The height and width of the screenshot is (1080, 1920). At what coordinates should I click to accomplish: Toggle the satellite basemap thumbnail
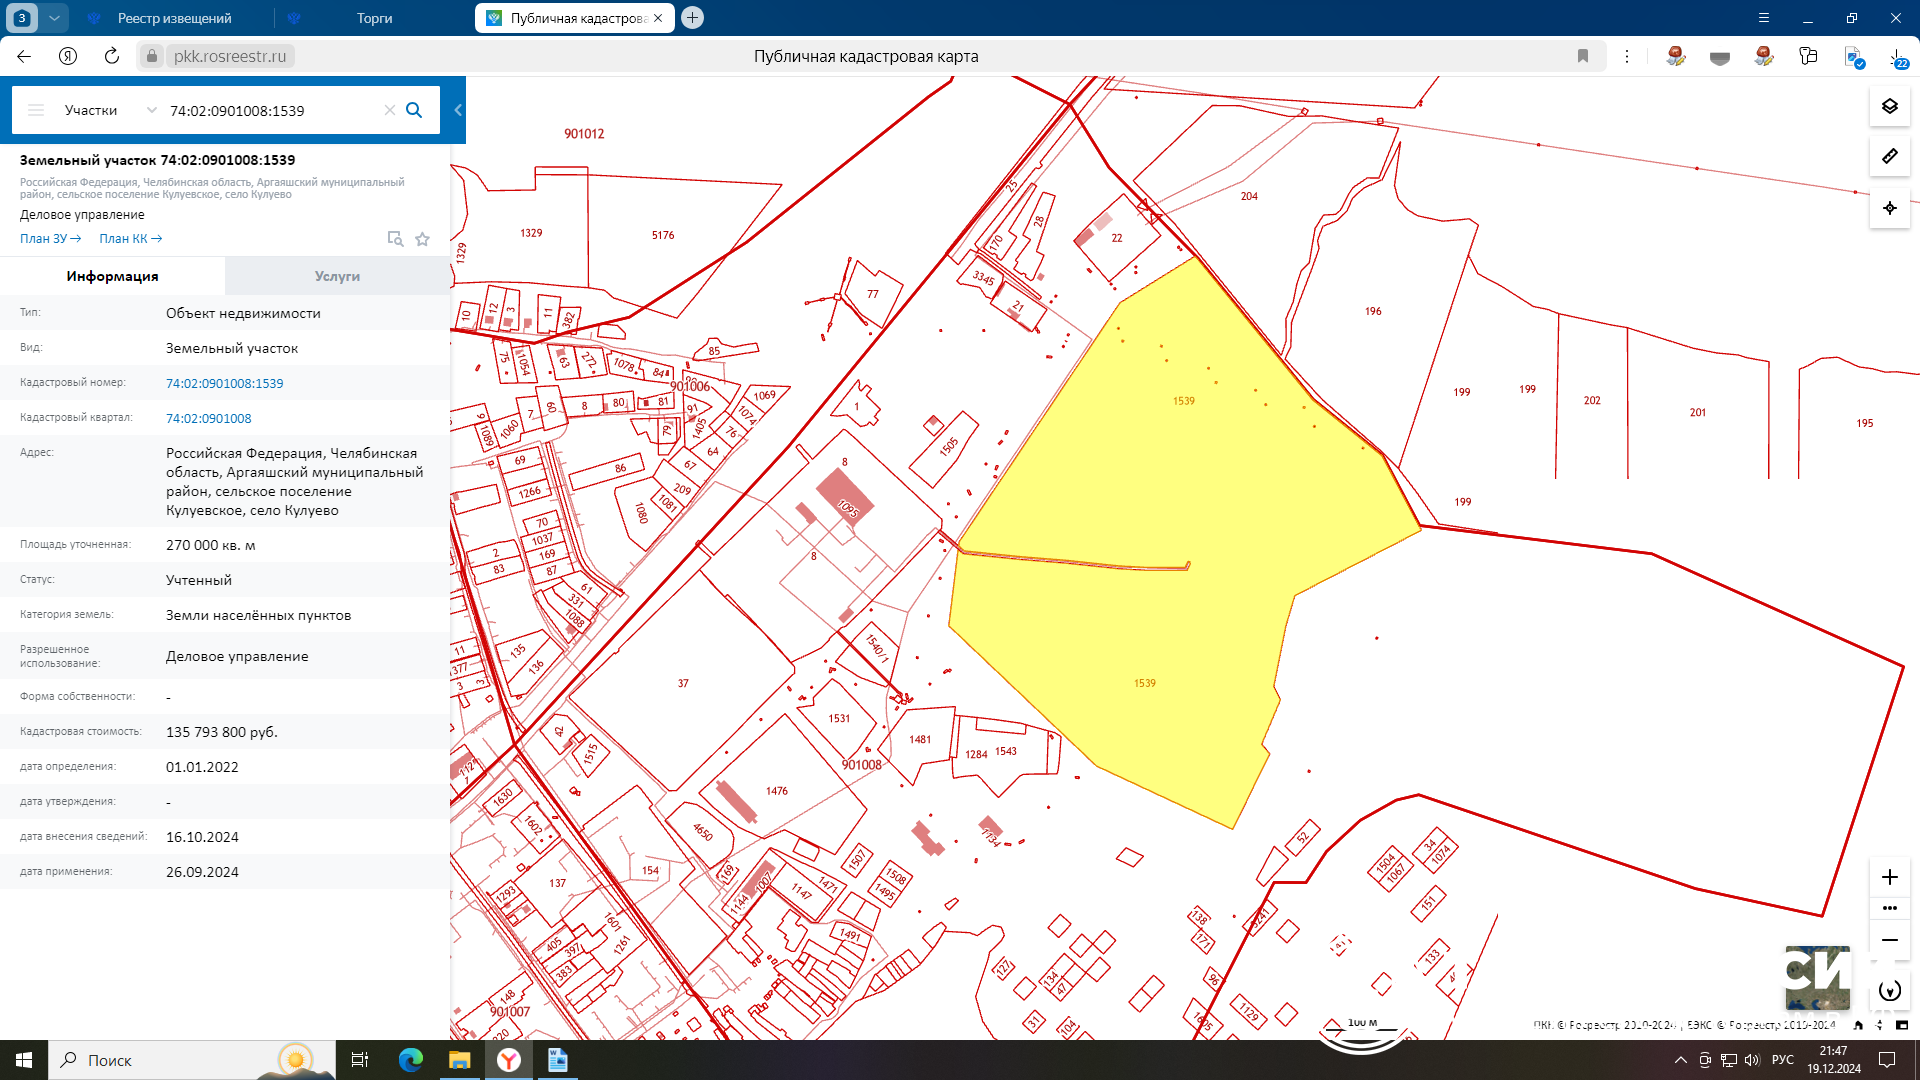coord(1817,977)
